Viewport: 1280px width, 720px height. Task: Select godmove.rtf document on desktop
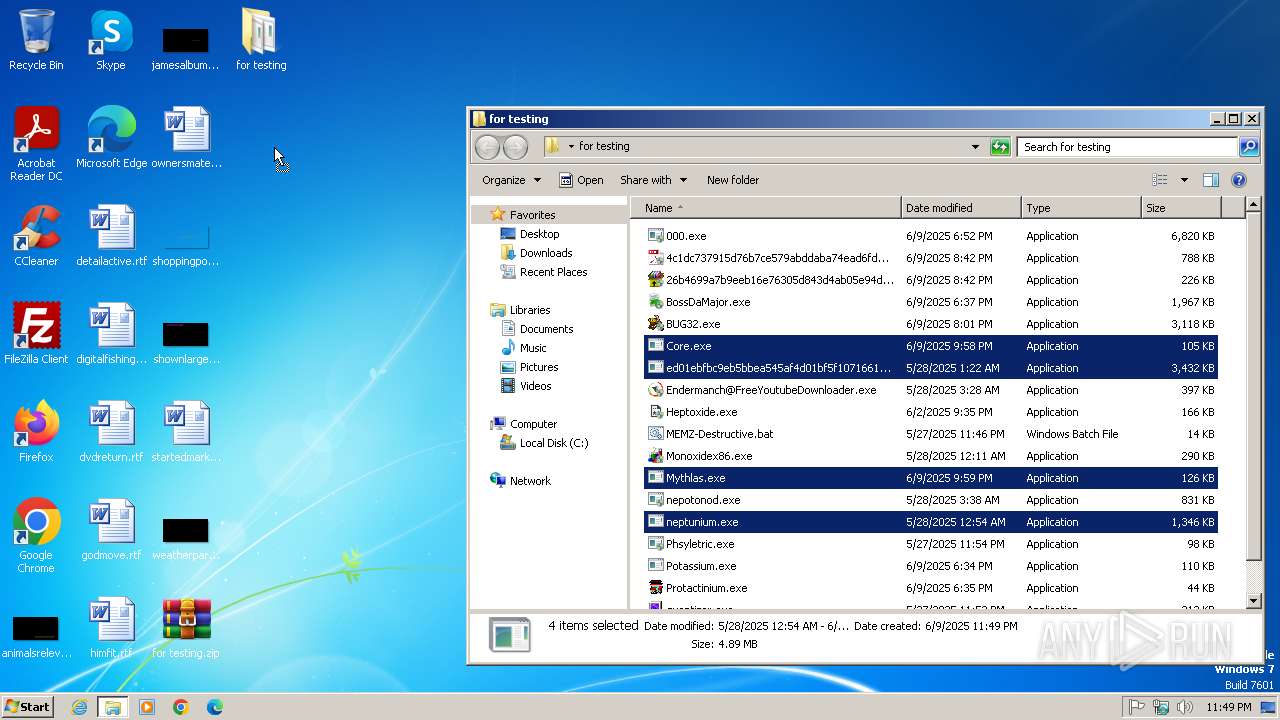[111, 530]
